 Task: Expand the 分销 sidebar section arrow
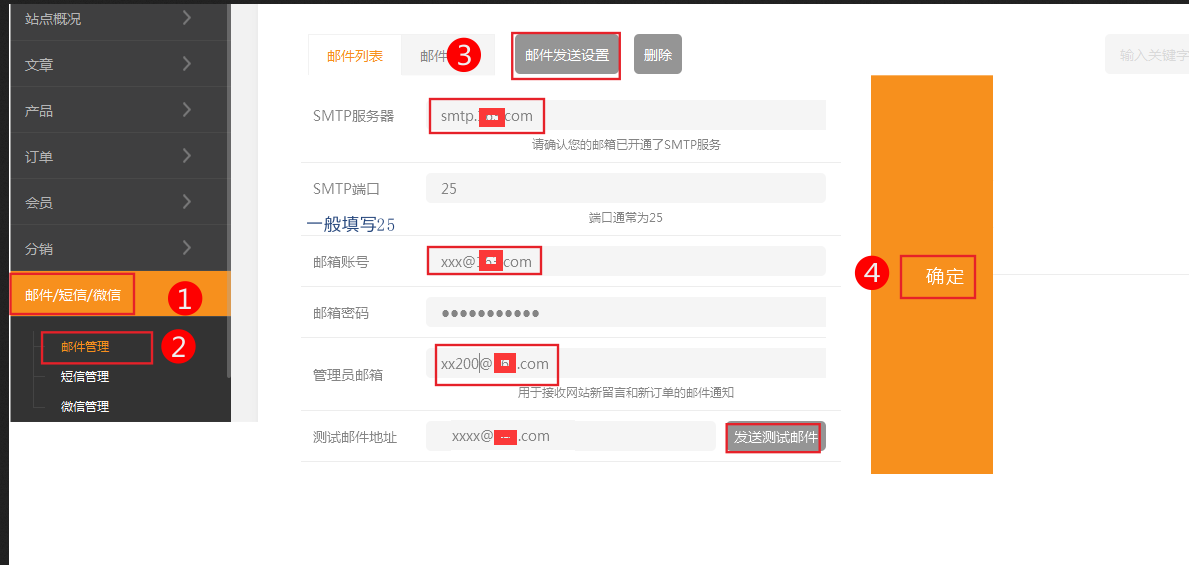(x=187, y=248)
